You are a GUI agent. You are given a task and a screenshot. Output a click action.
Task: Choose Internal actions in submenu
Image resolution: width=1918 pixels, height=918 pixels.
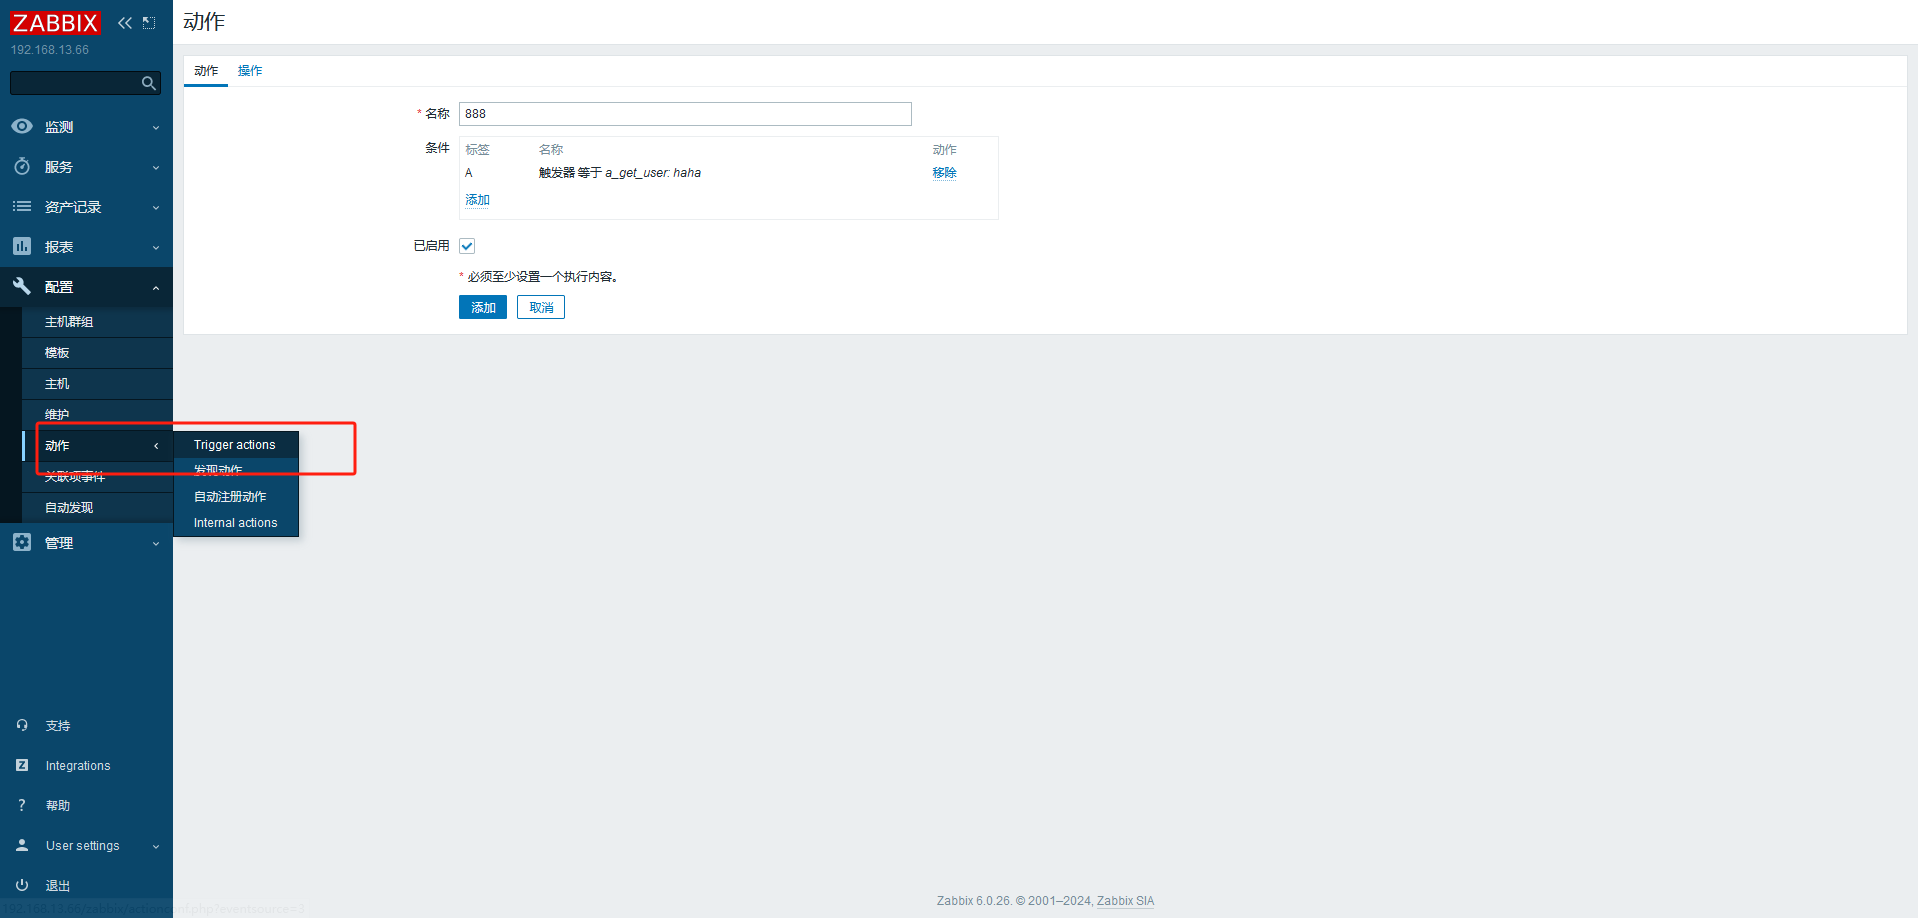[236, 523]
